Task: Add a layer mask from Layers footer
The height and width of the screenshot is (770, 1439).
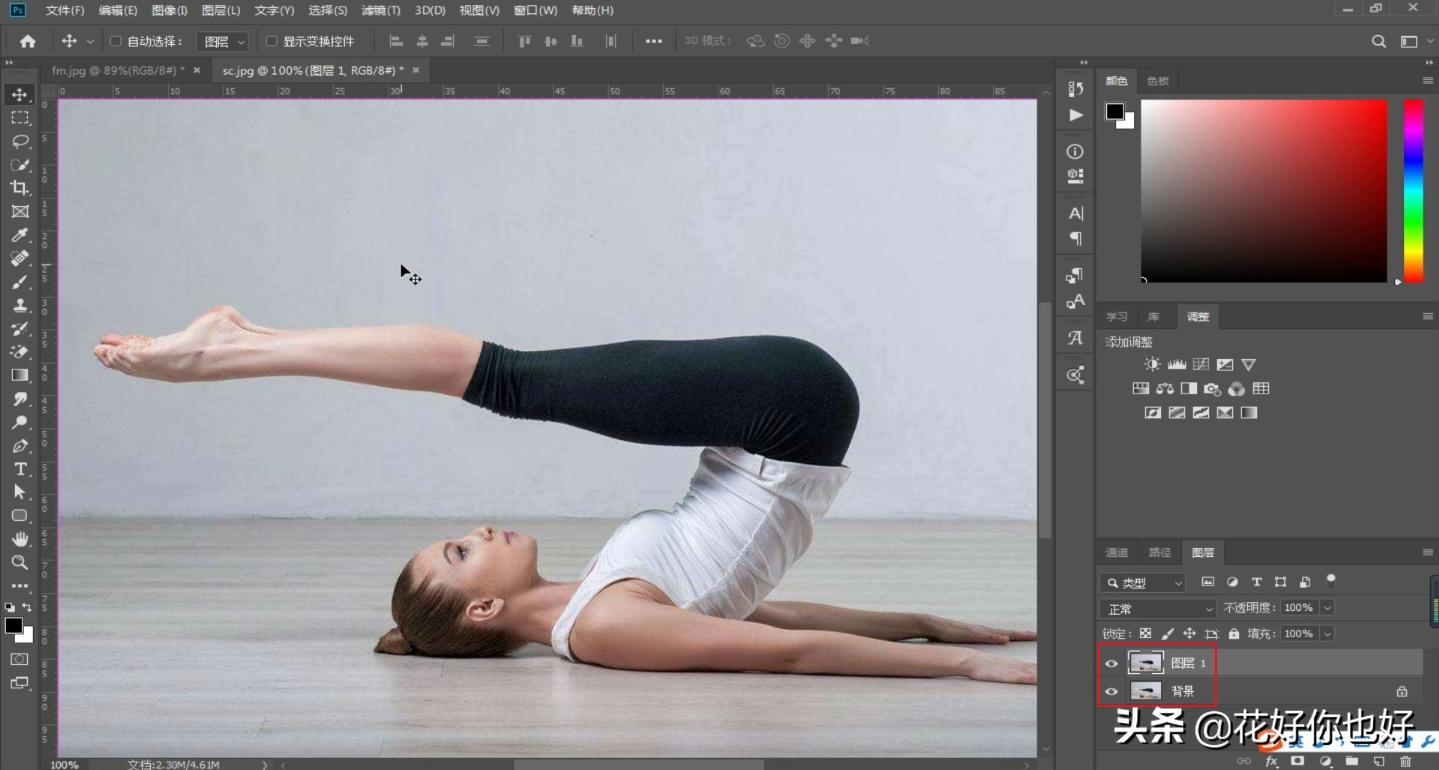Action: 1298,761
